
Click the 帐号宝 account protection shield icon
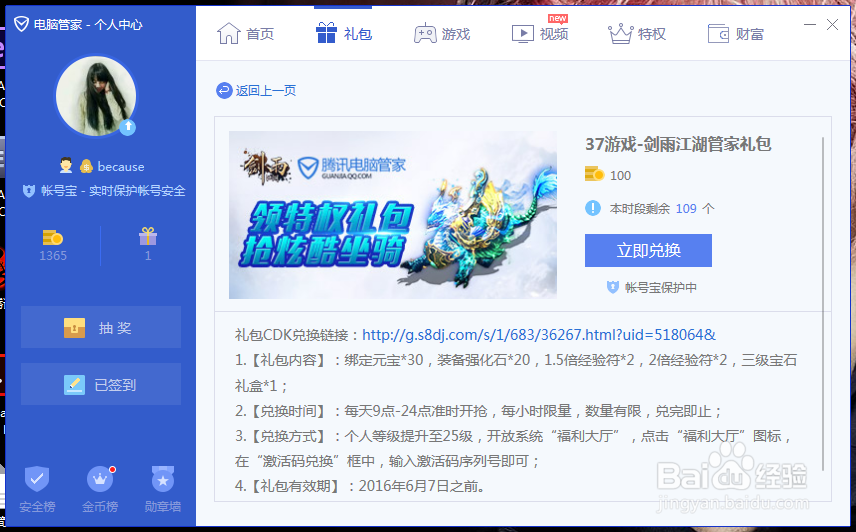[x=28, y=191]
